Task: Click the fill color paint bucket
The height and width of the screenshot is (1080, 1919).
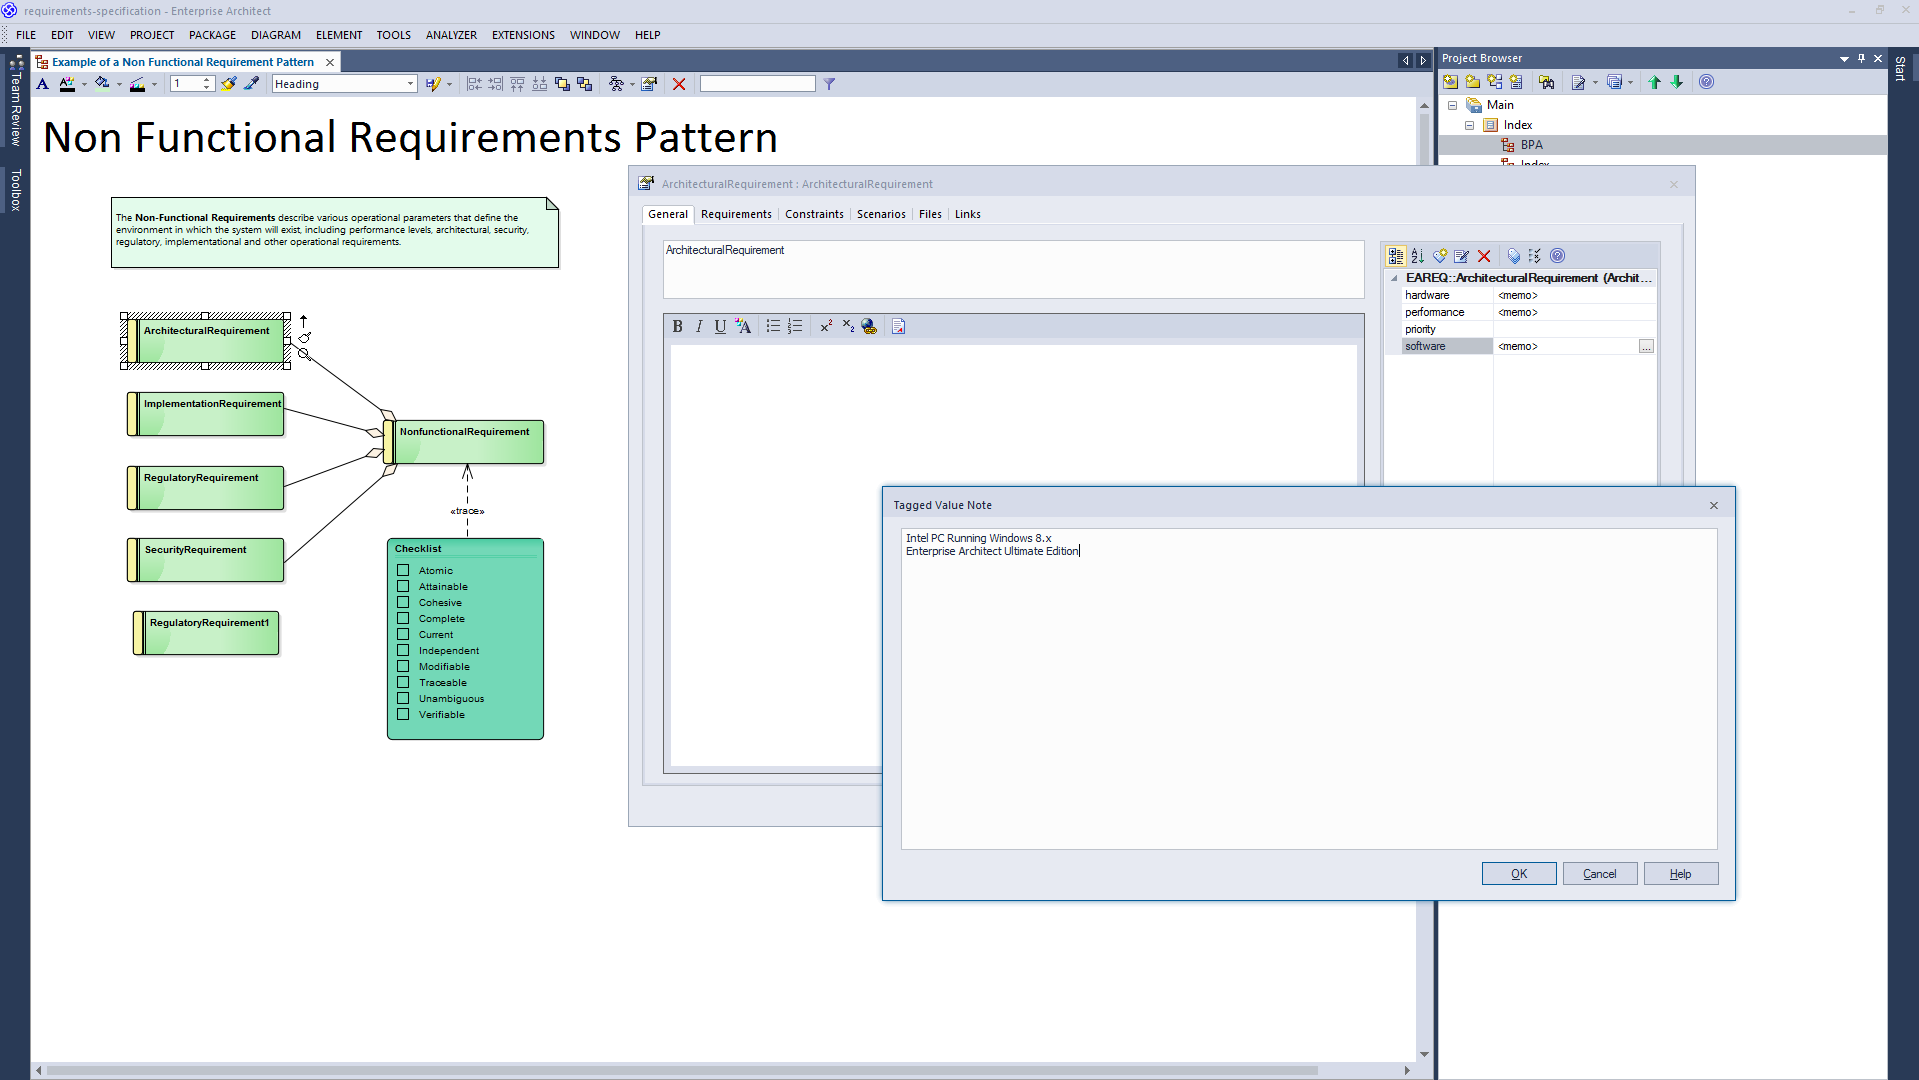Action: (102, 84)
